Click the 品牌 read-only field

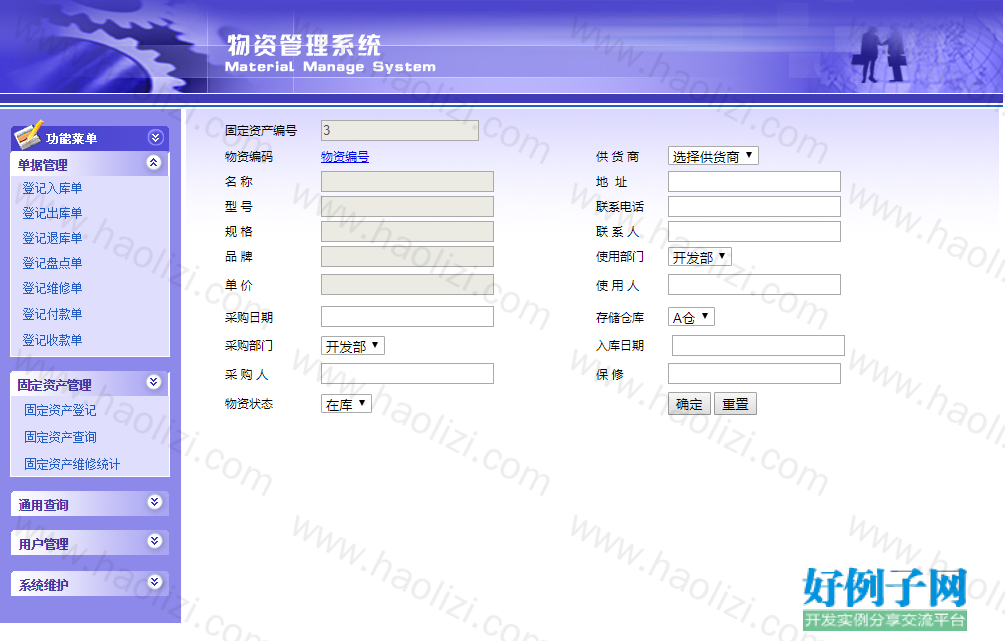[x=408, y=256]
